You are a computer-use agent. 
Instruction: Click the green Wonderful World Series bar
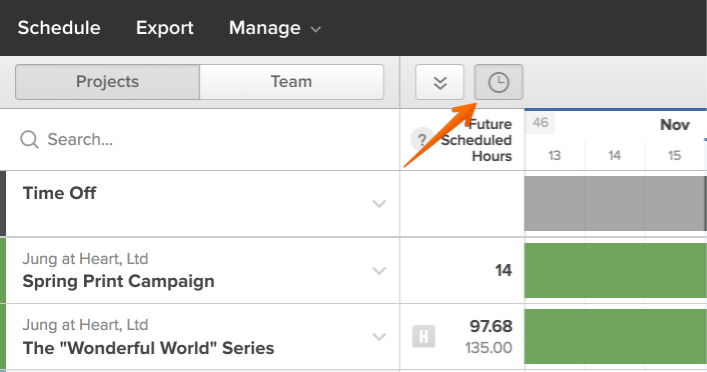tap(615, 336)
